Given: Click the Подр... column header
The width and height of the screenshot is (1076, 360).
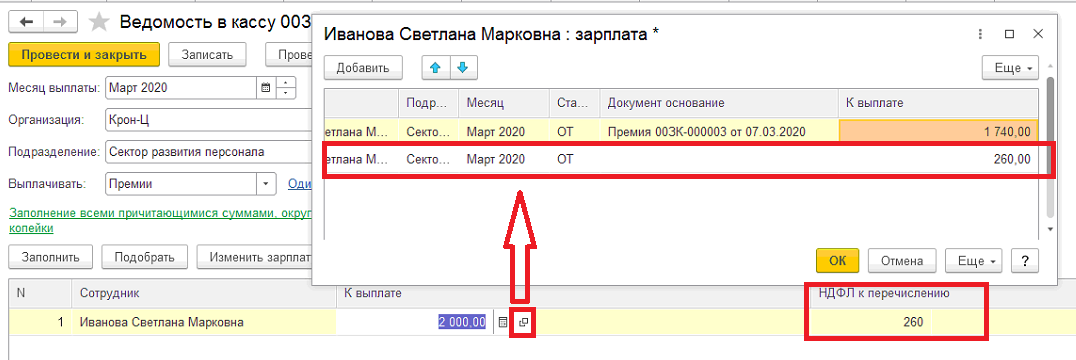Looking at the screenshot, I should pos(428,103).
